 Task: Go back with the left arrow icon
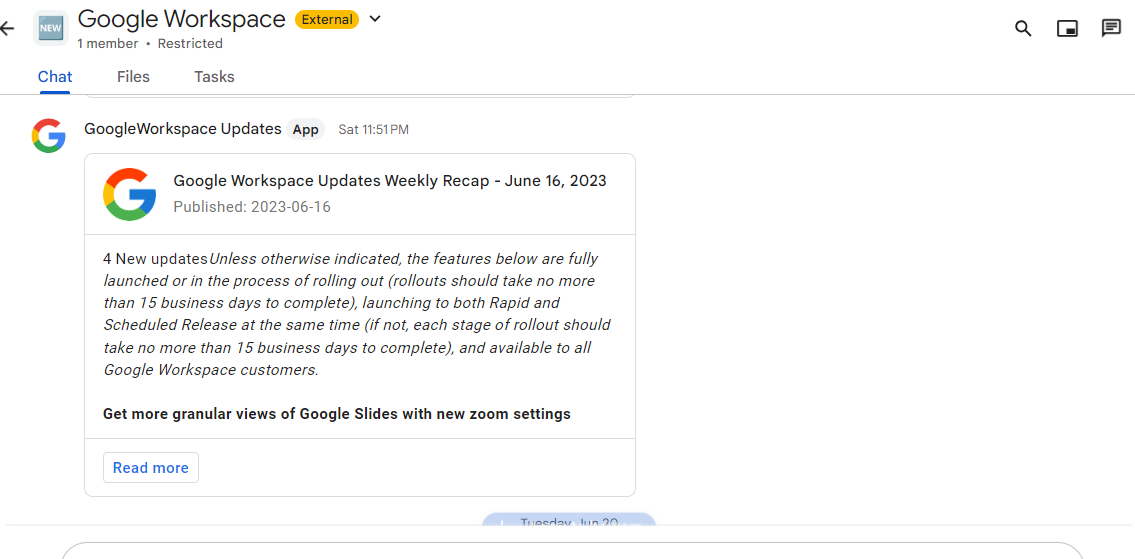7,29
